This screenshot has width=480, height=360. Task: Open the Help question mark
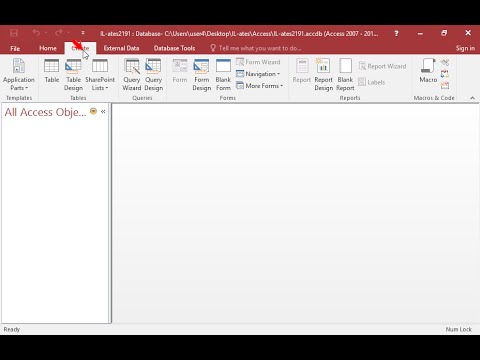click(x=396, y=33)
